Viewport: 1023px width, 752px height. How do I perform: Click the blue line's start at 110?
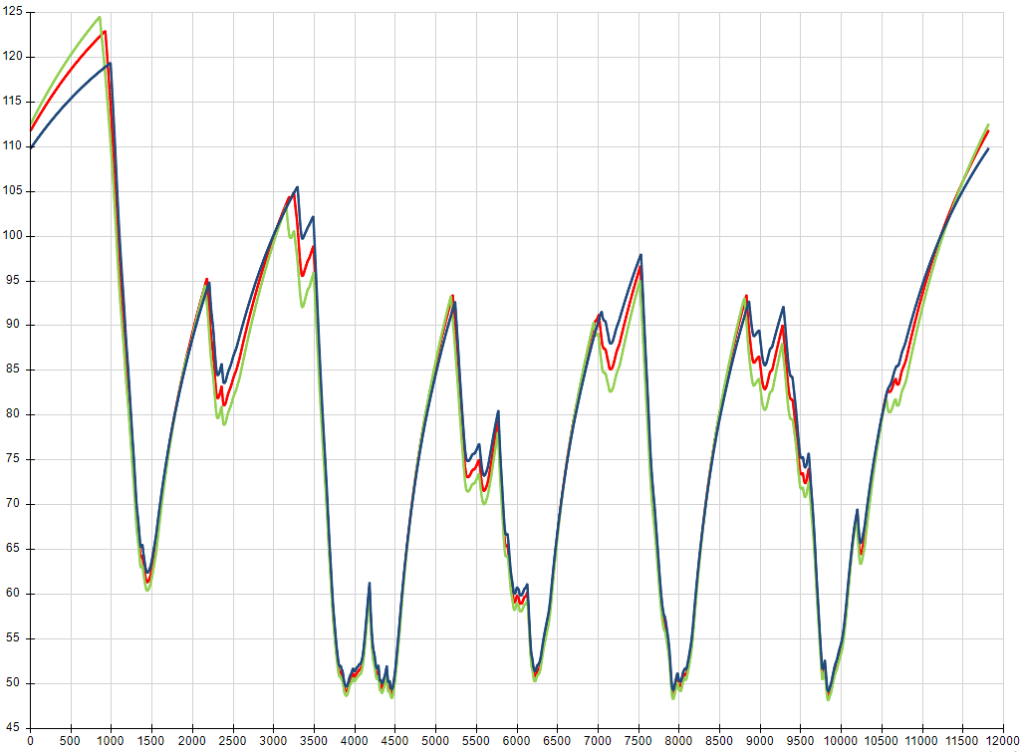pos(31,147)
